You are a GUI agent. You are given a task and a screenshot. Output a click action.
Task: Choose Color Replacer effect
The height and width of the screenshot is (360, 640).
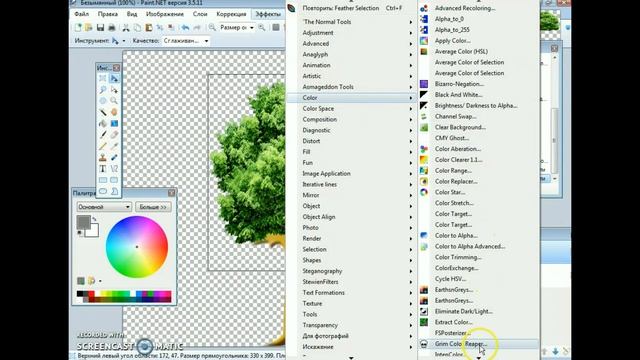point(478,181)
